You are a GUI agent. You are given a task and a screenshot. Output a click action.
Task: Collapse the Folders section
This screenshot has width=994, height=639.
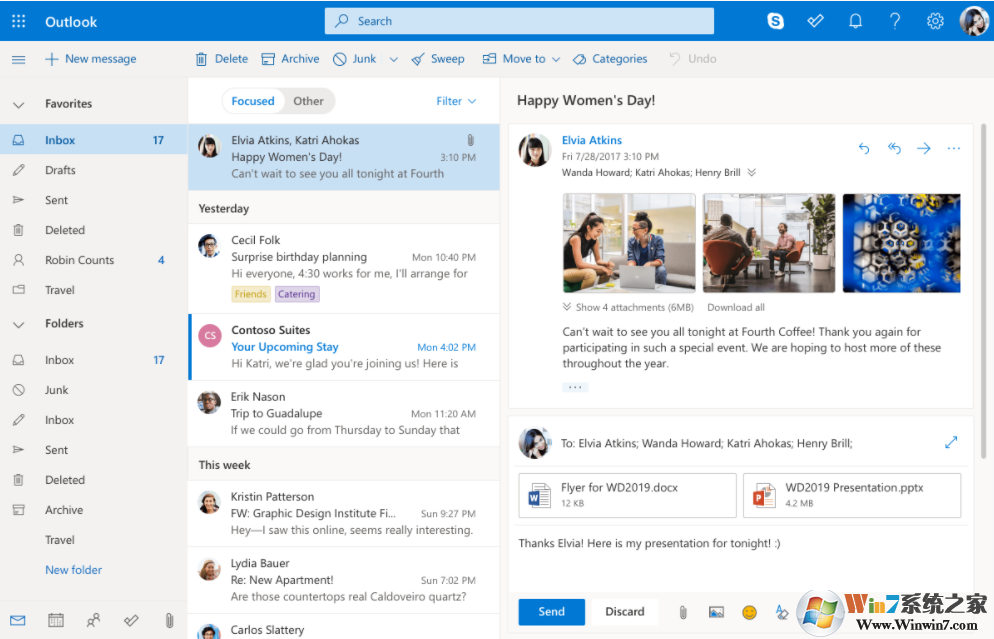19,325
